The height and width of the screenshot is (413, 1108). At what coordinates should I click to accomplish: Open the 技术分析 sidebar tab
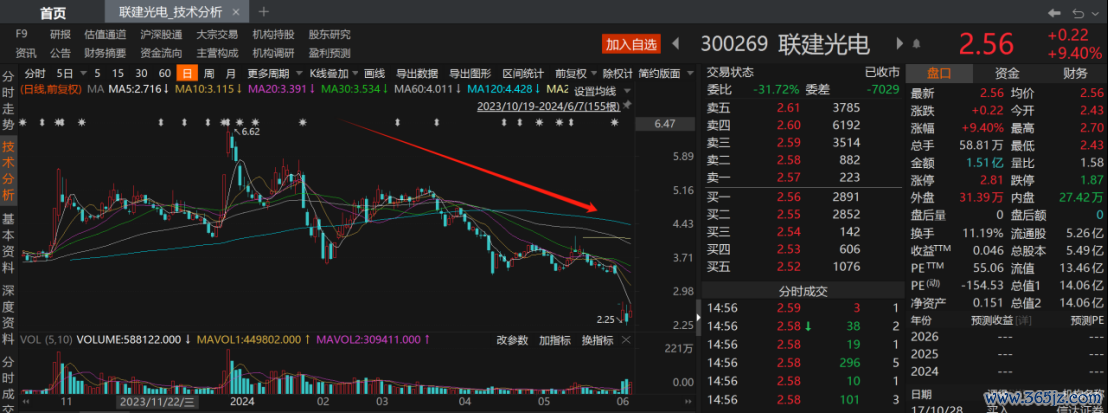pyautogui.click(x=8, y=164)
